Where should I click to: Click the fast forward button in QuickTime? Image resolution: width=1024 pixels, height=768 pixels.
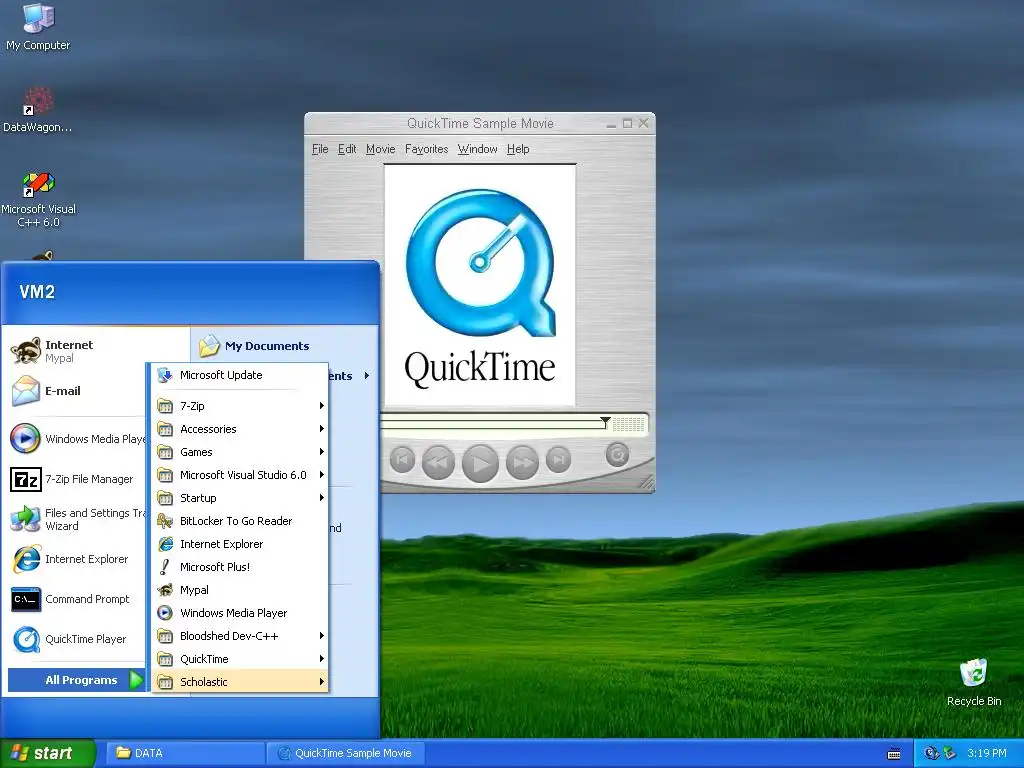(522, 462)
